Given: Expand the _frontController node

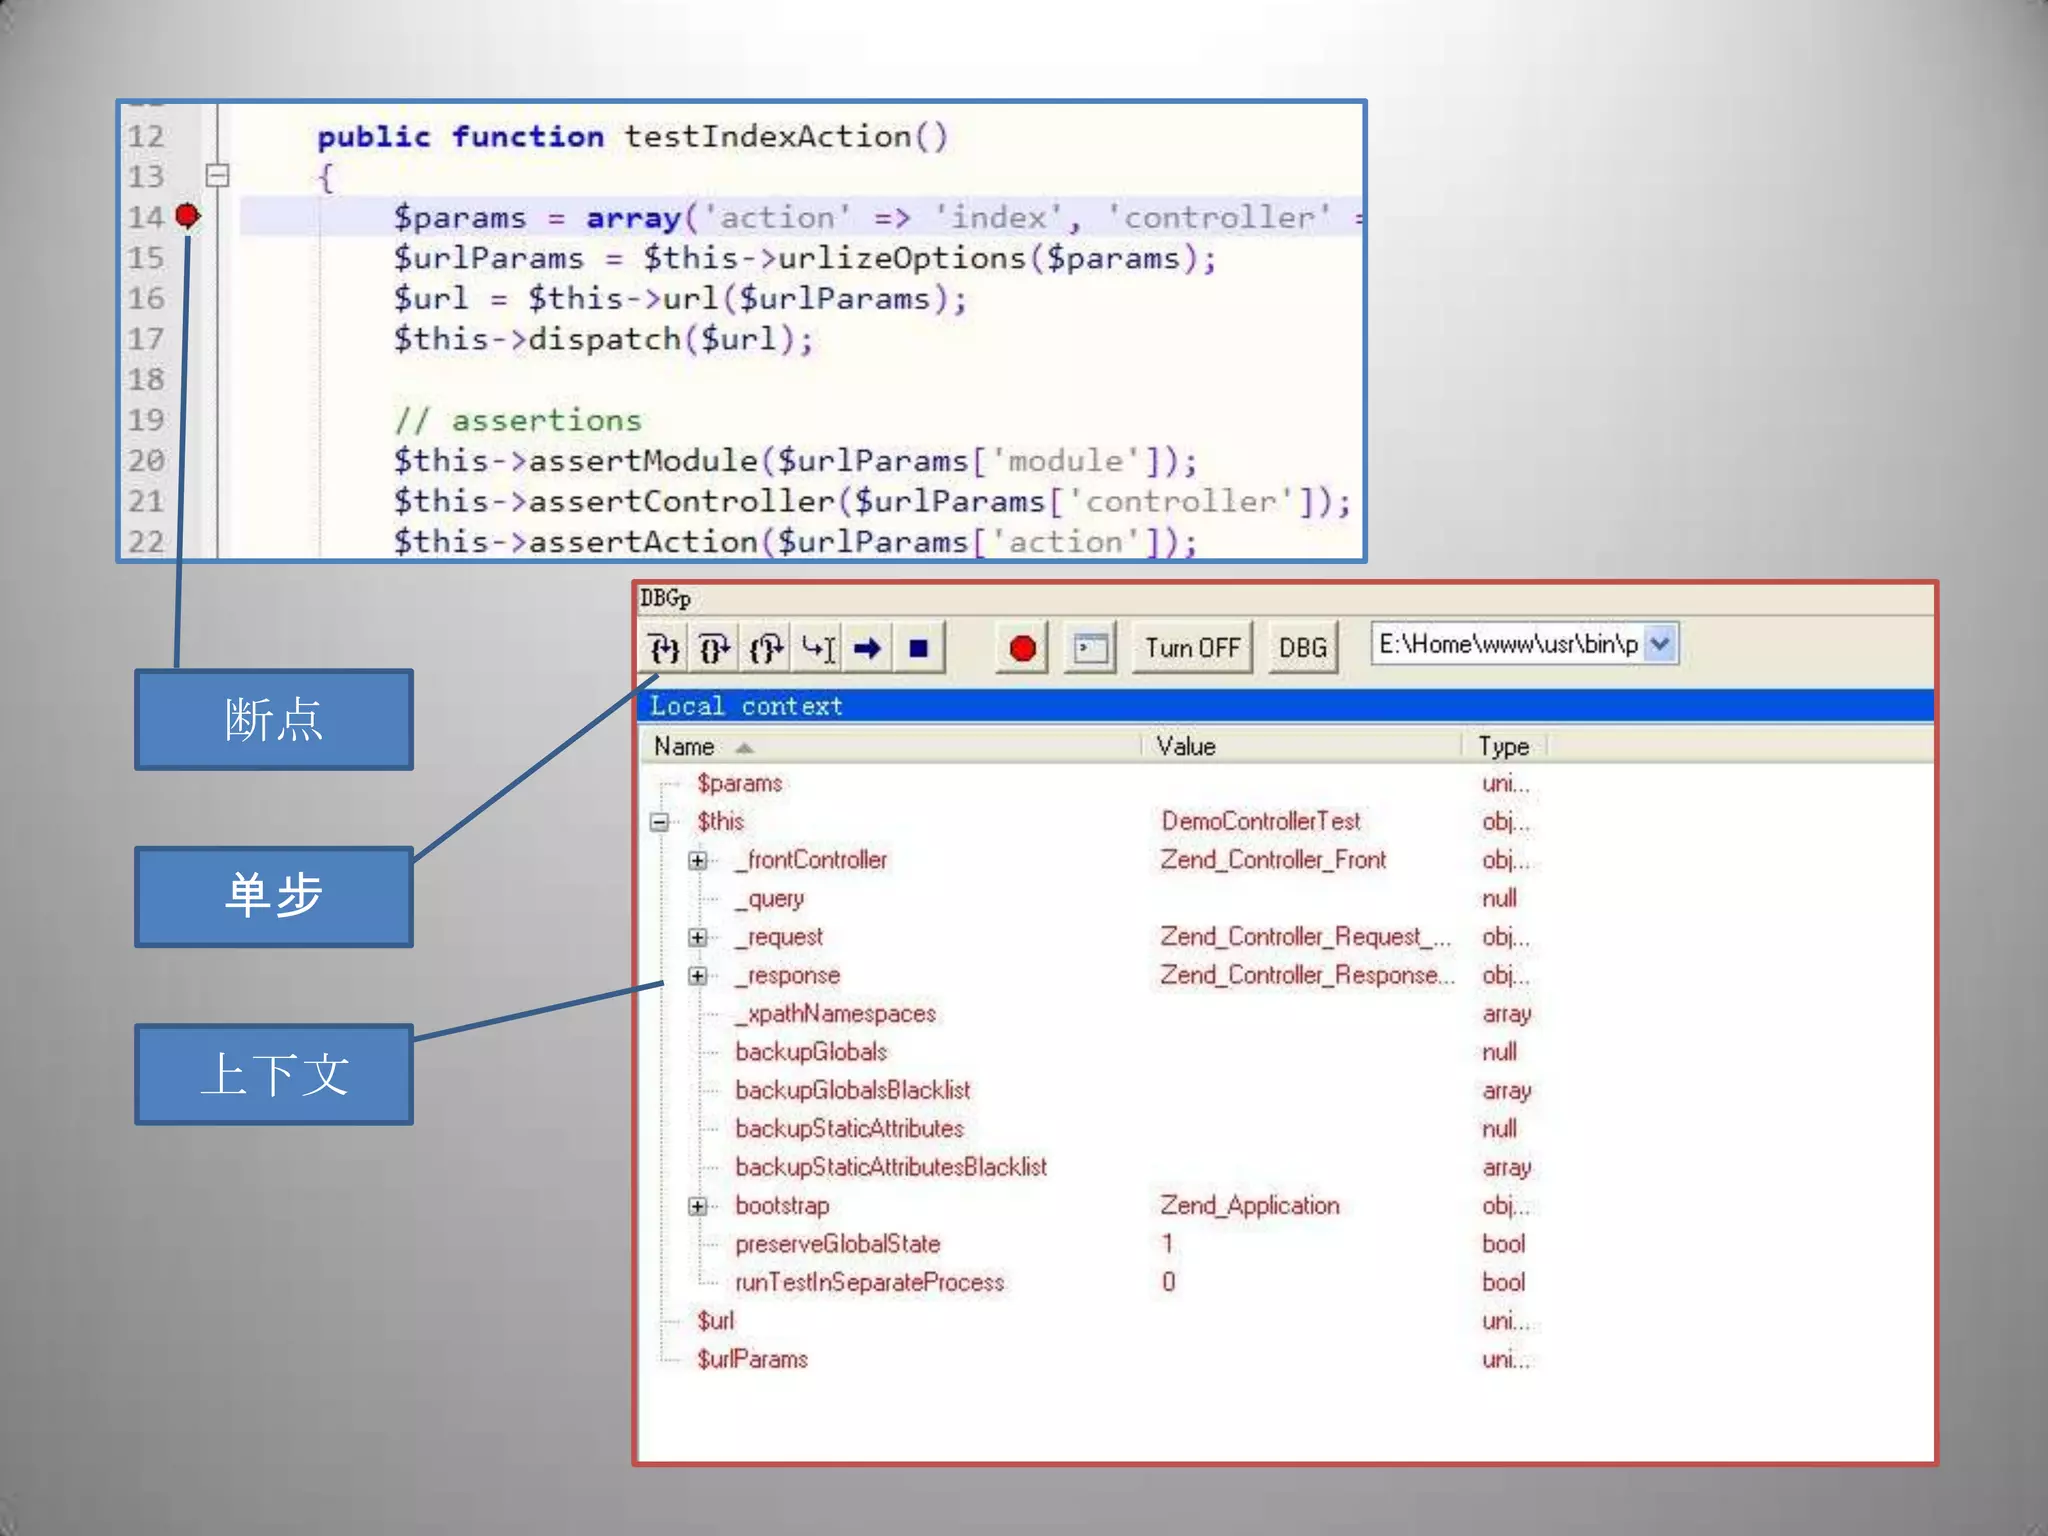Looking at the screenshot, I should pos(698,860).
